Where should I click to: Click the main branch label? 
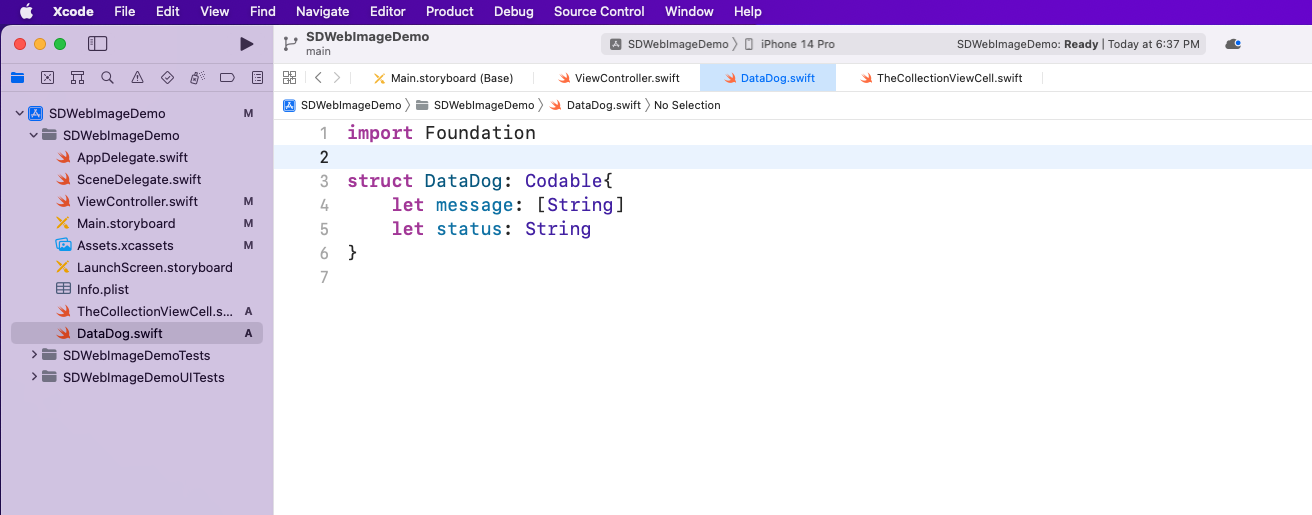point(318,51)
